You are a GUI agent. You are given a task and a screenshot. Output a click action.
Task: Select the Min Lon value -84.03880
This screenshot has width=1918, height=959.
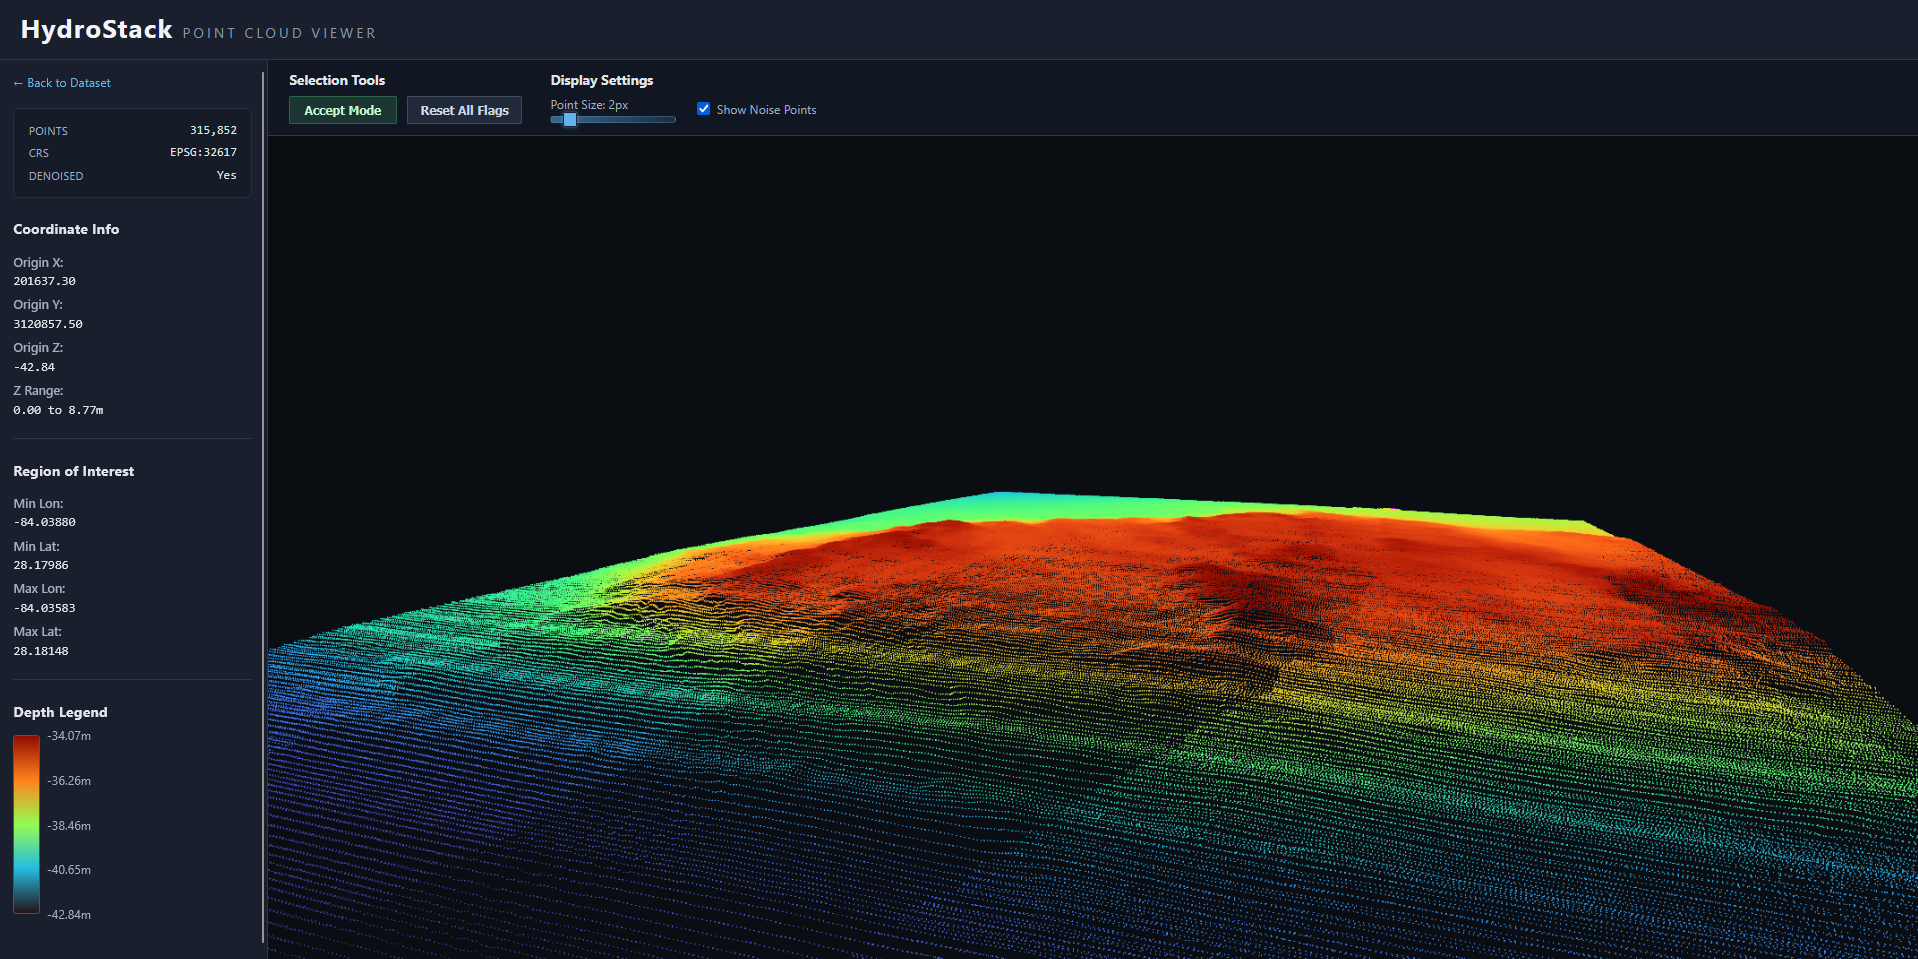(x=44, y=521)
